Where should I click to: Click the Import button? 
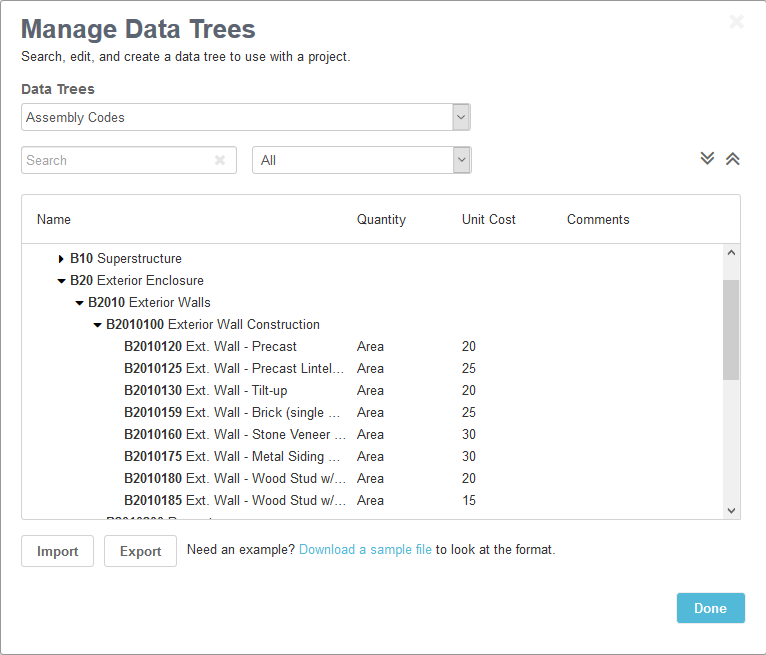(x=58, y=551)
